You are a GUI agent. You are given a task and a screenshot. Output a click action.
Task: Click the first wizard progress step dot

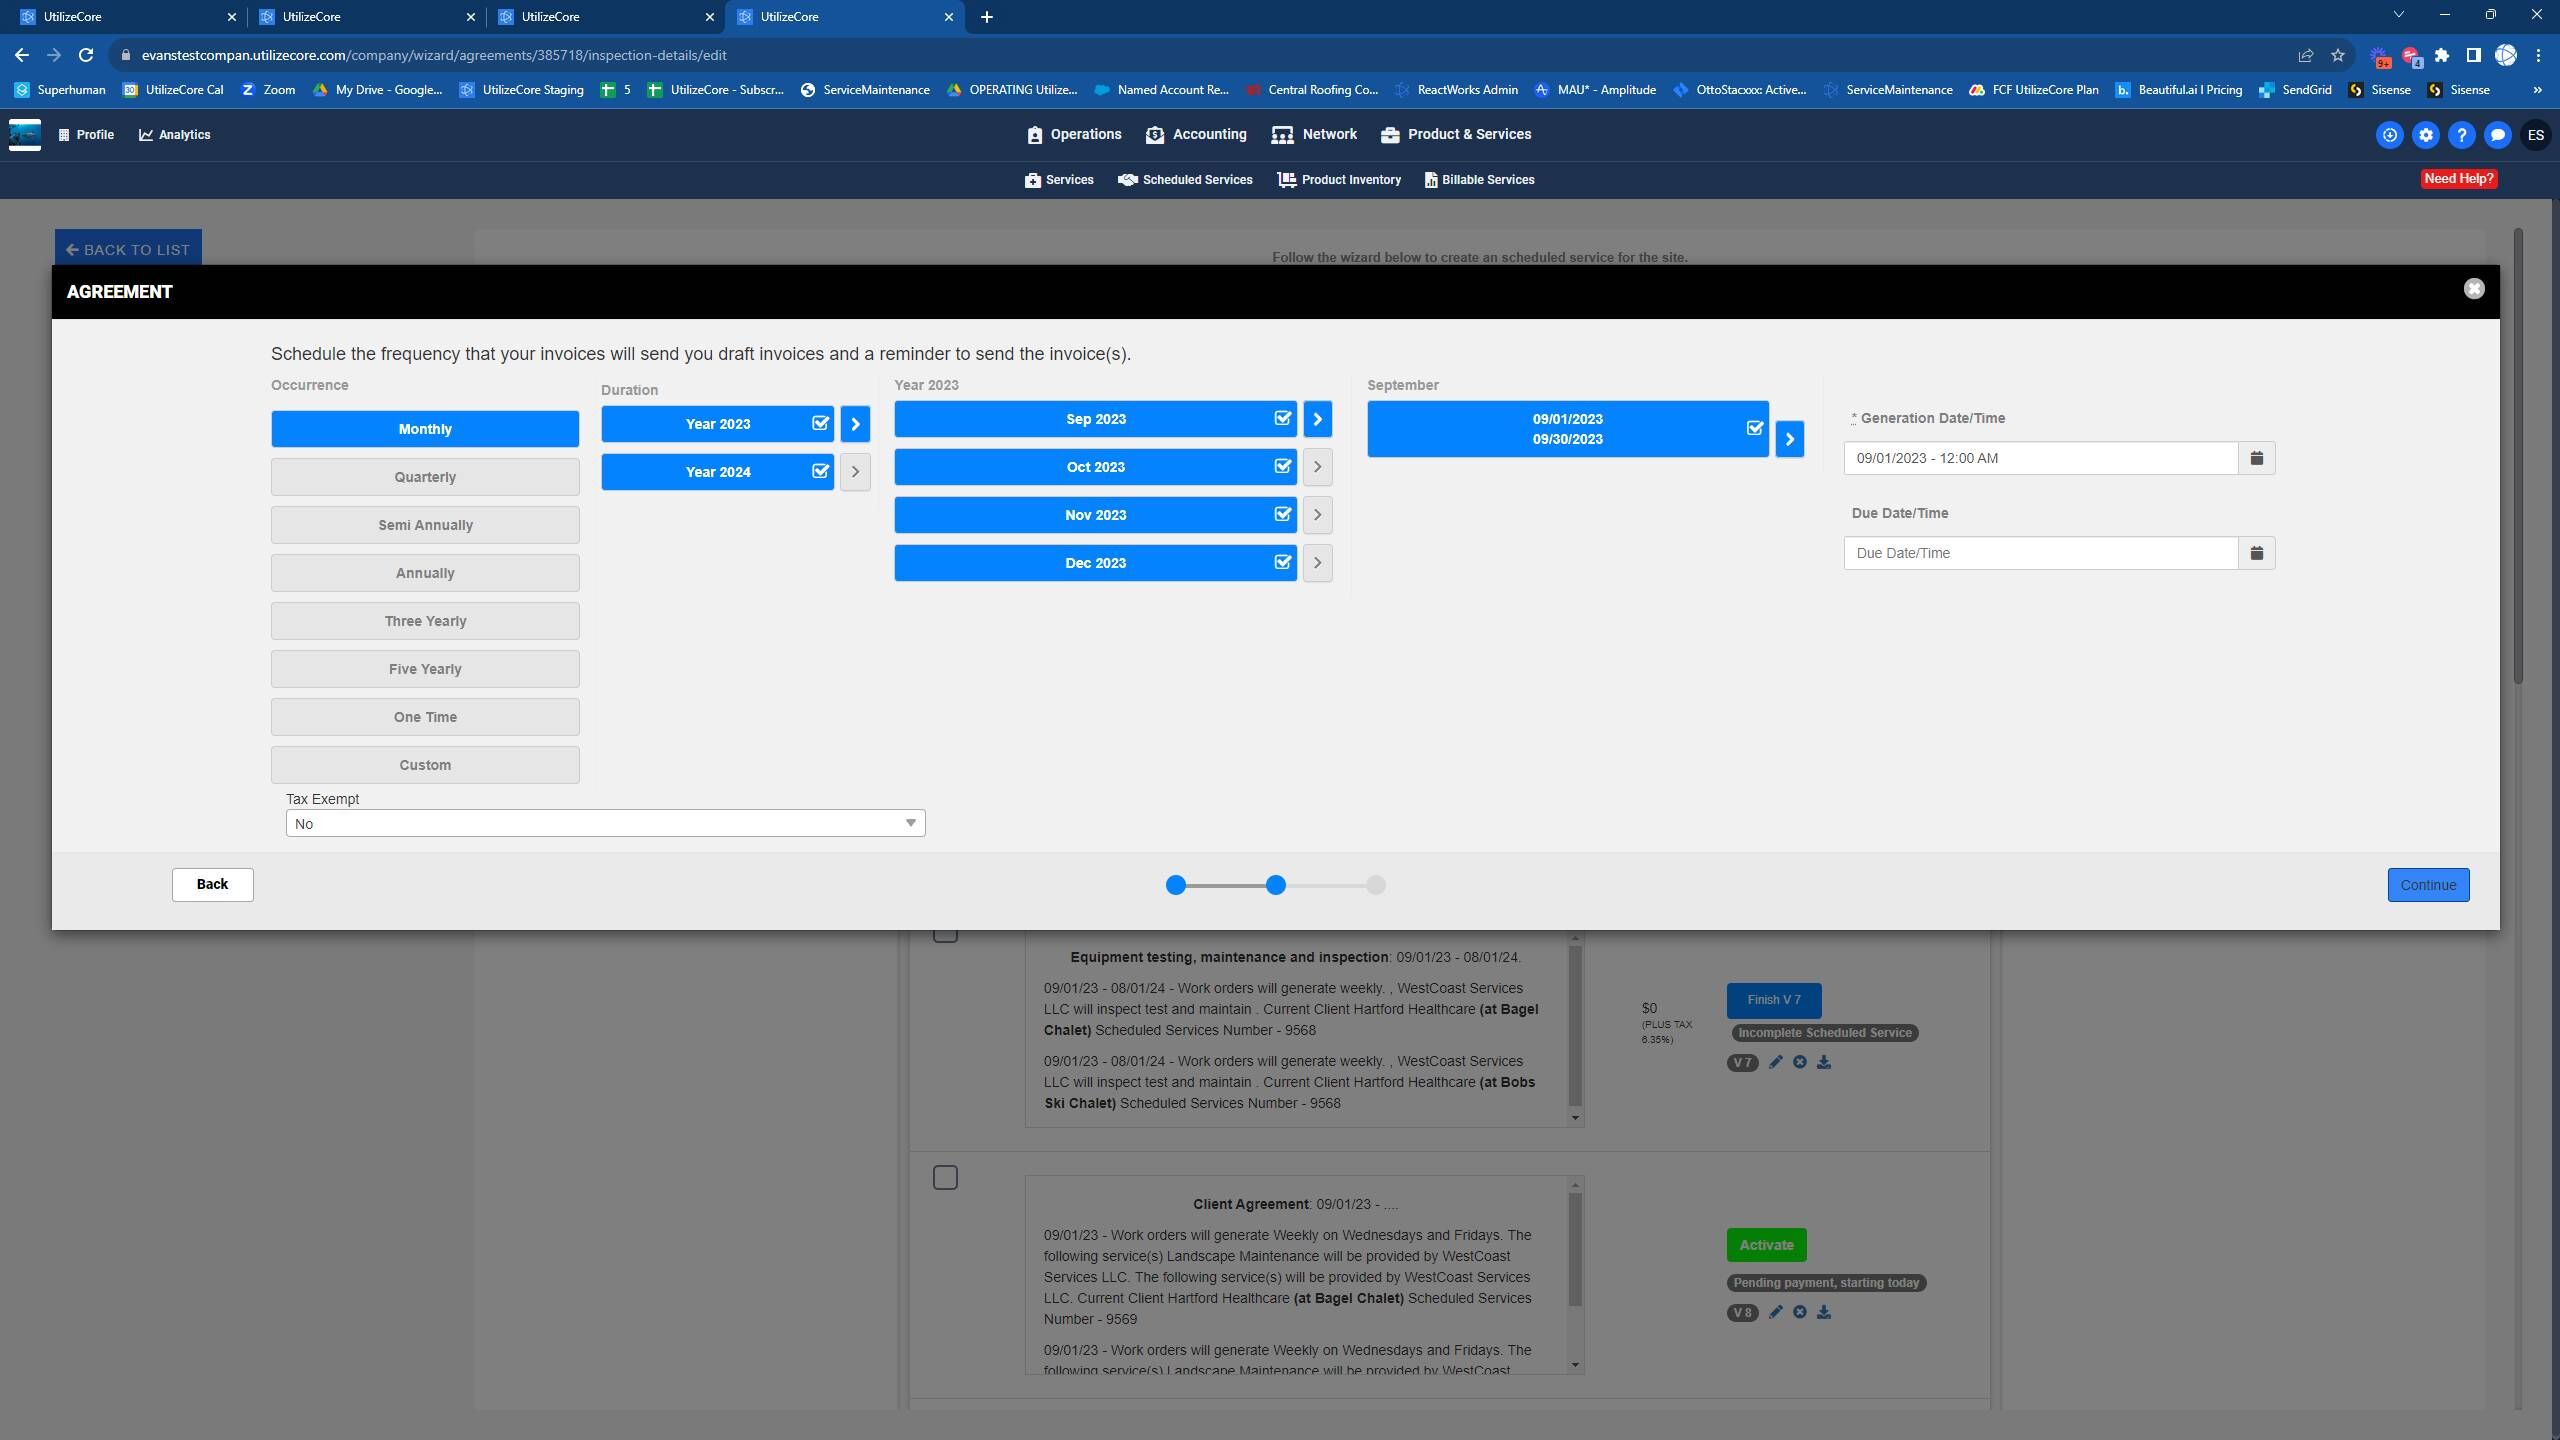1176,885
